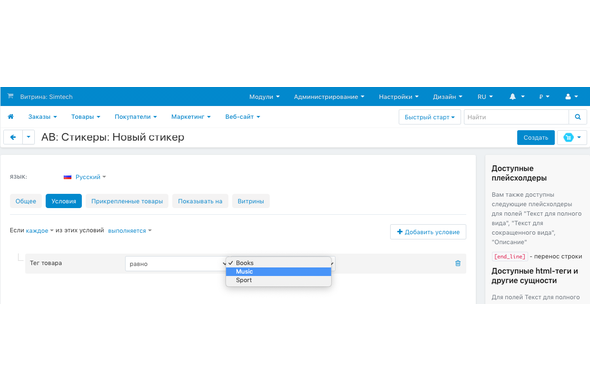Screen dimensions: 590x391
Task: Click the Доступные плейсхолдеры heading
Action: coord(519,173)
